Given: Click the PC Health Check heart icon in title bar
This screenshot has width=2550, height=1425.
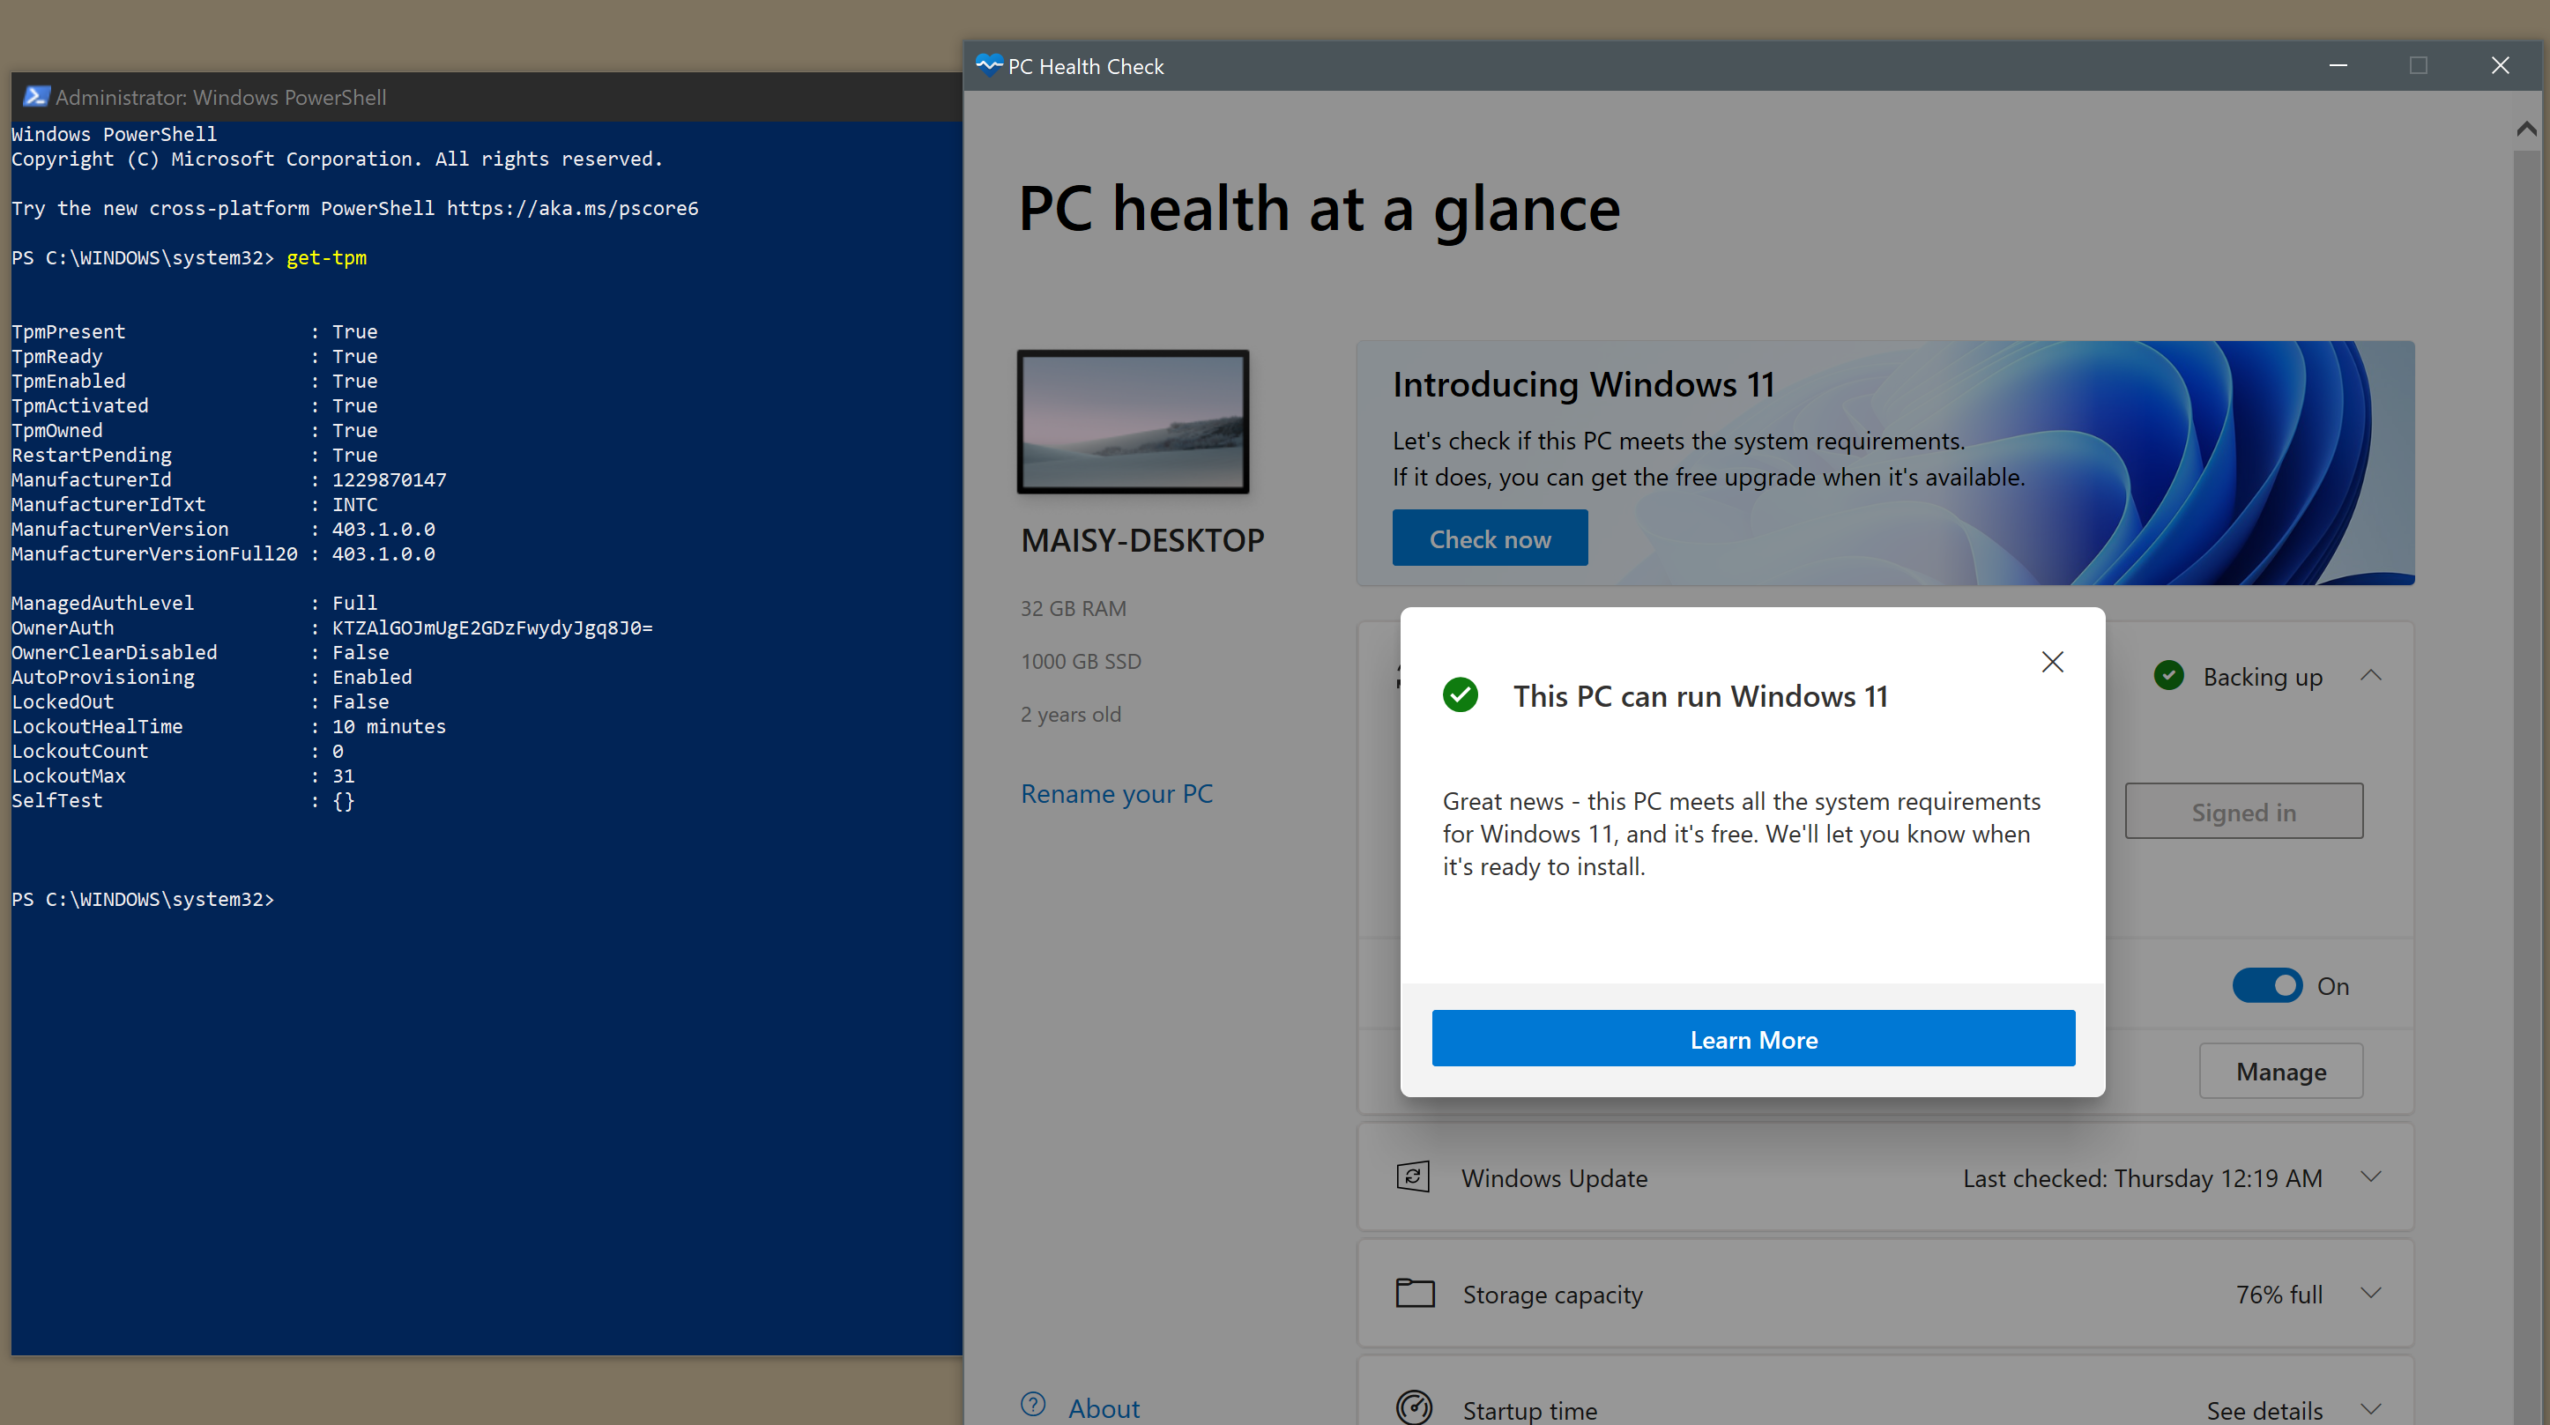Looking at the screenshot, I should tap(988, 65).
